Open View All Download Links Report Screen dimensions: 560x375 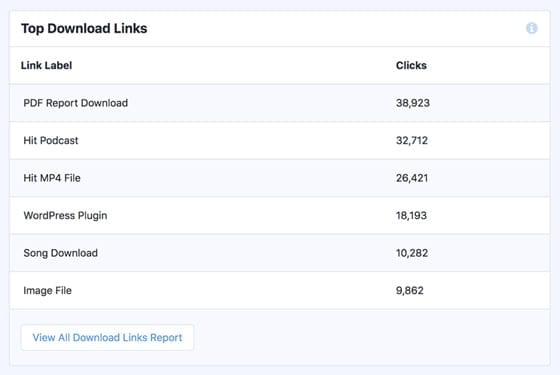click(108, 338)
